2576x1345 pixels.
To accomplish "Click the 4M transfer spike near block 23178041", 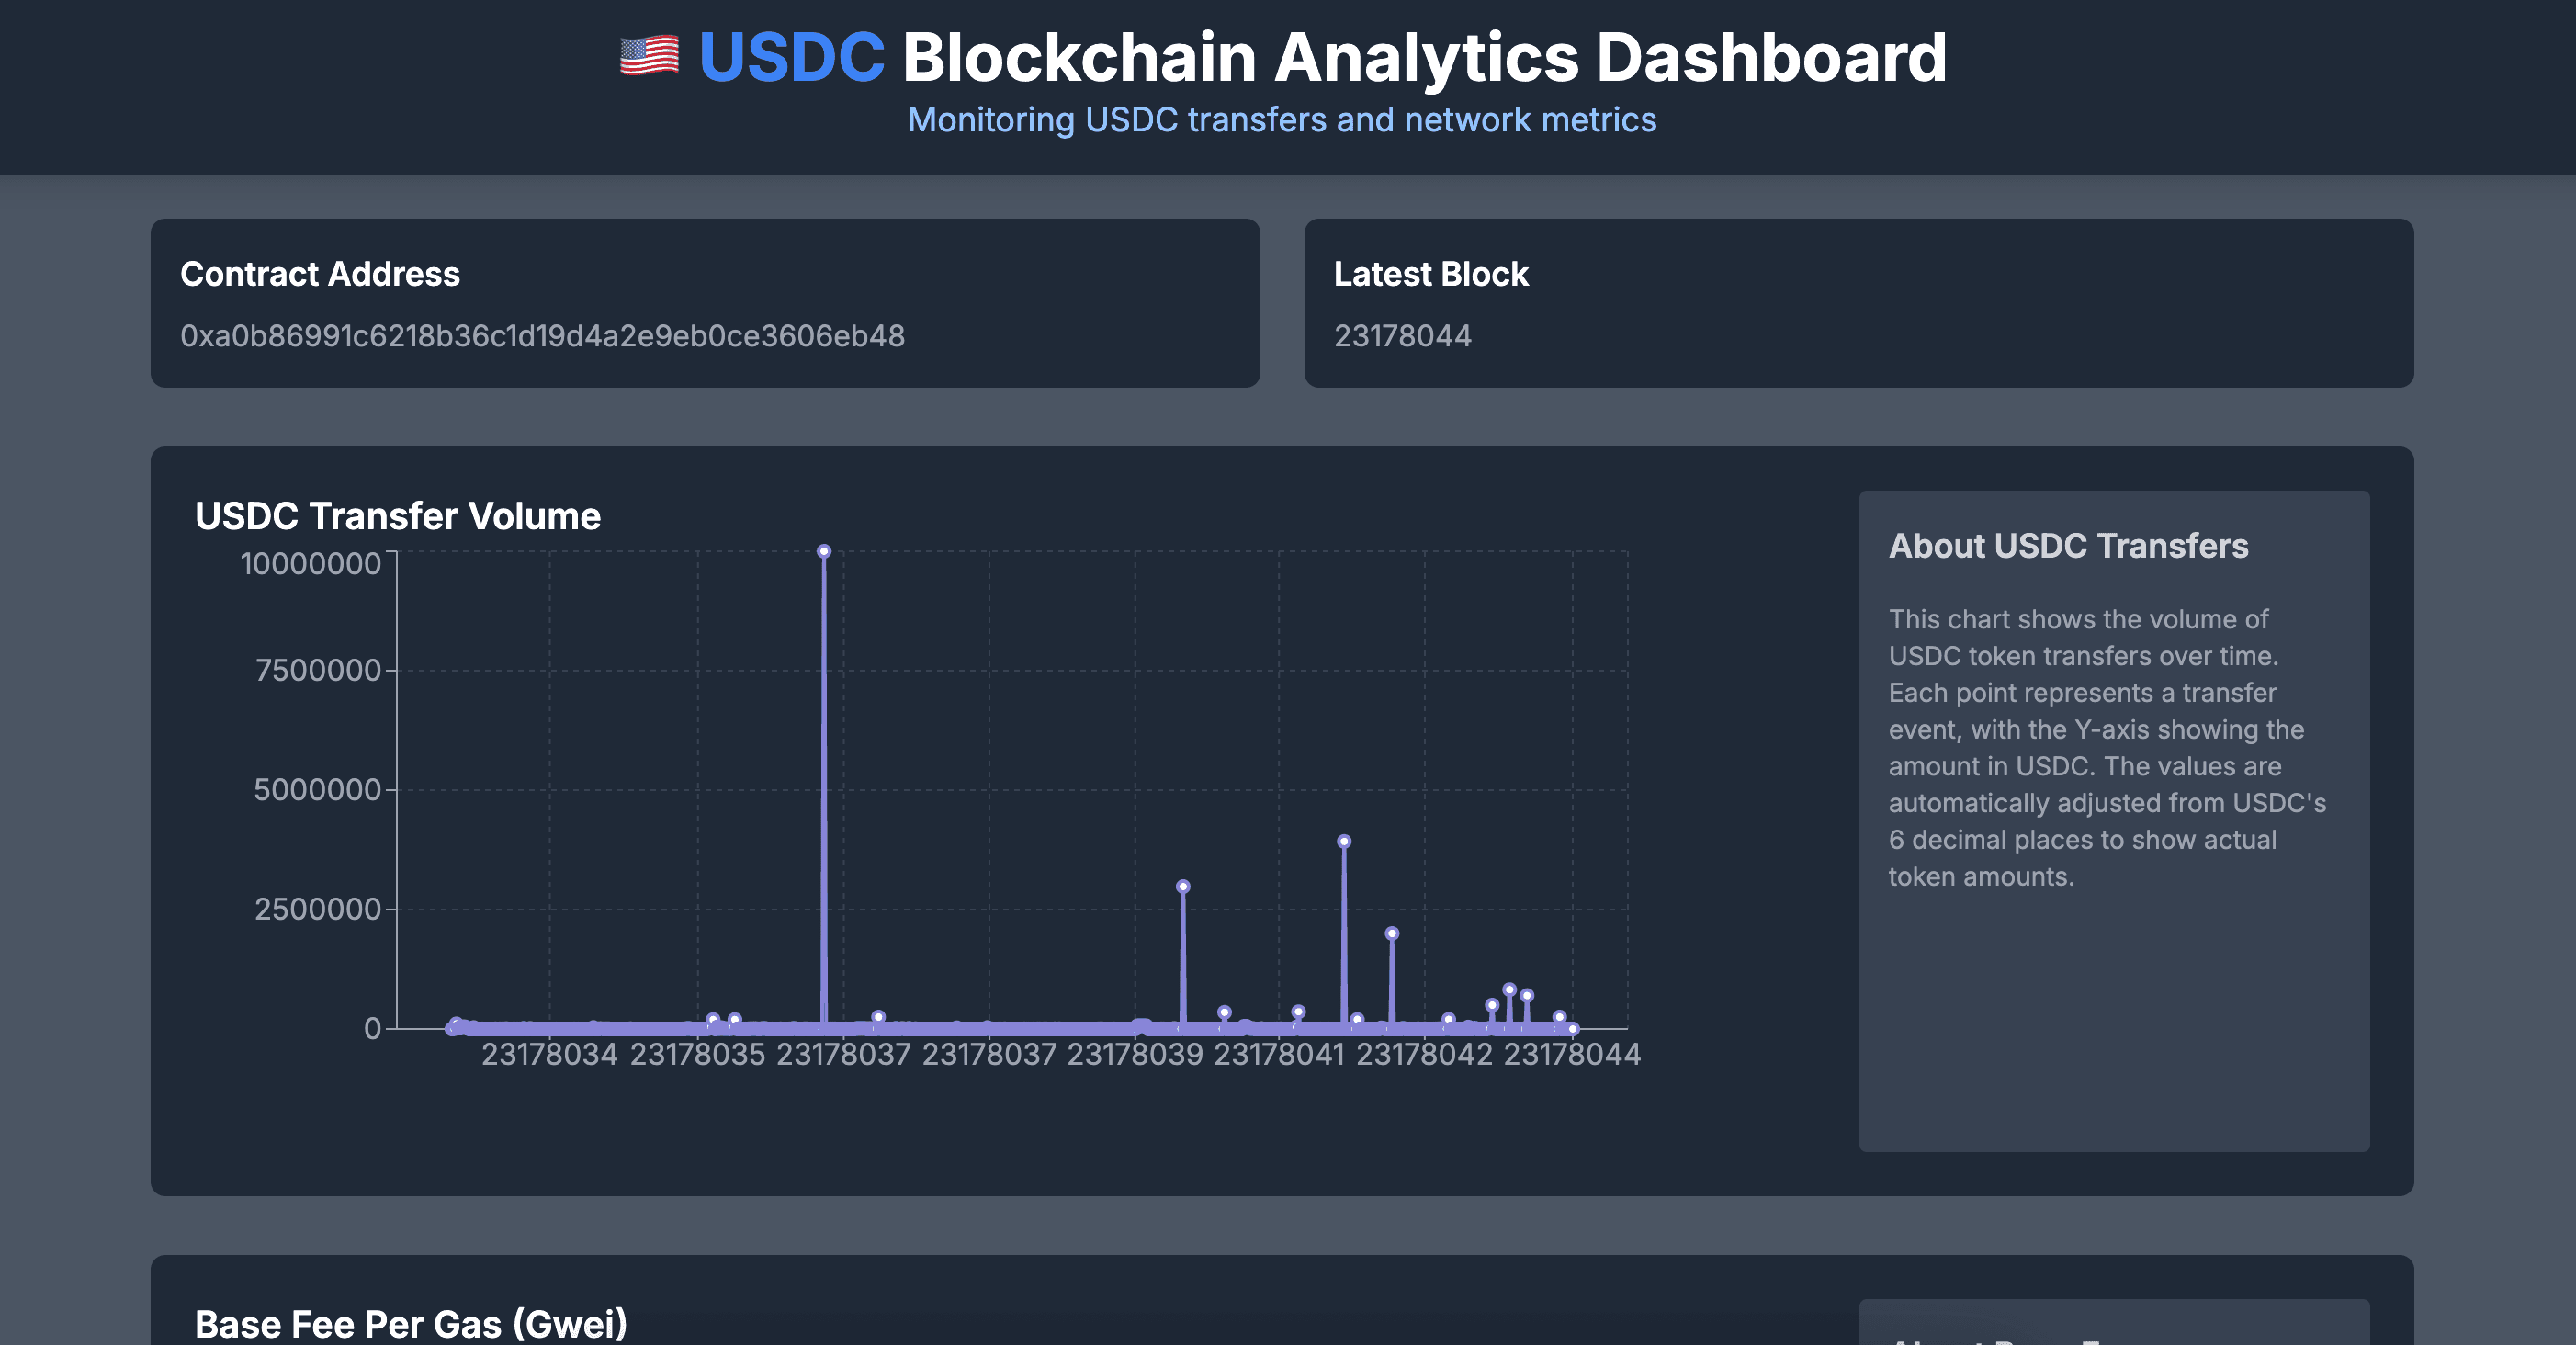I will coord(1344,841).
